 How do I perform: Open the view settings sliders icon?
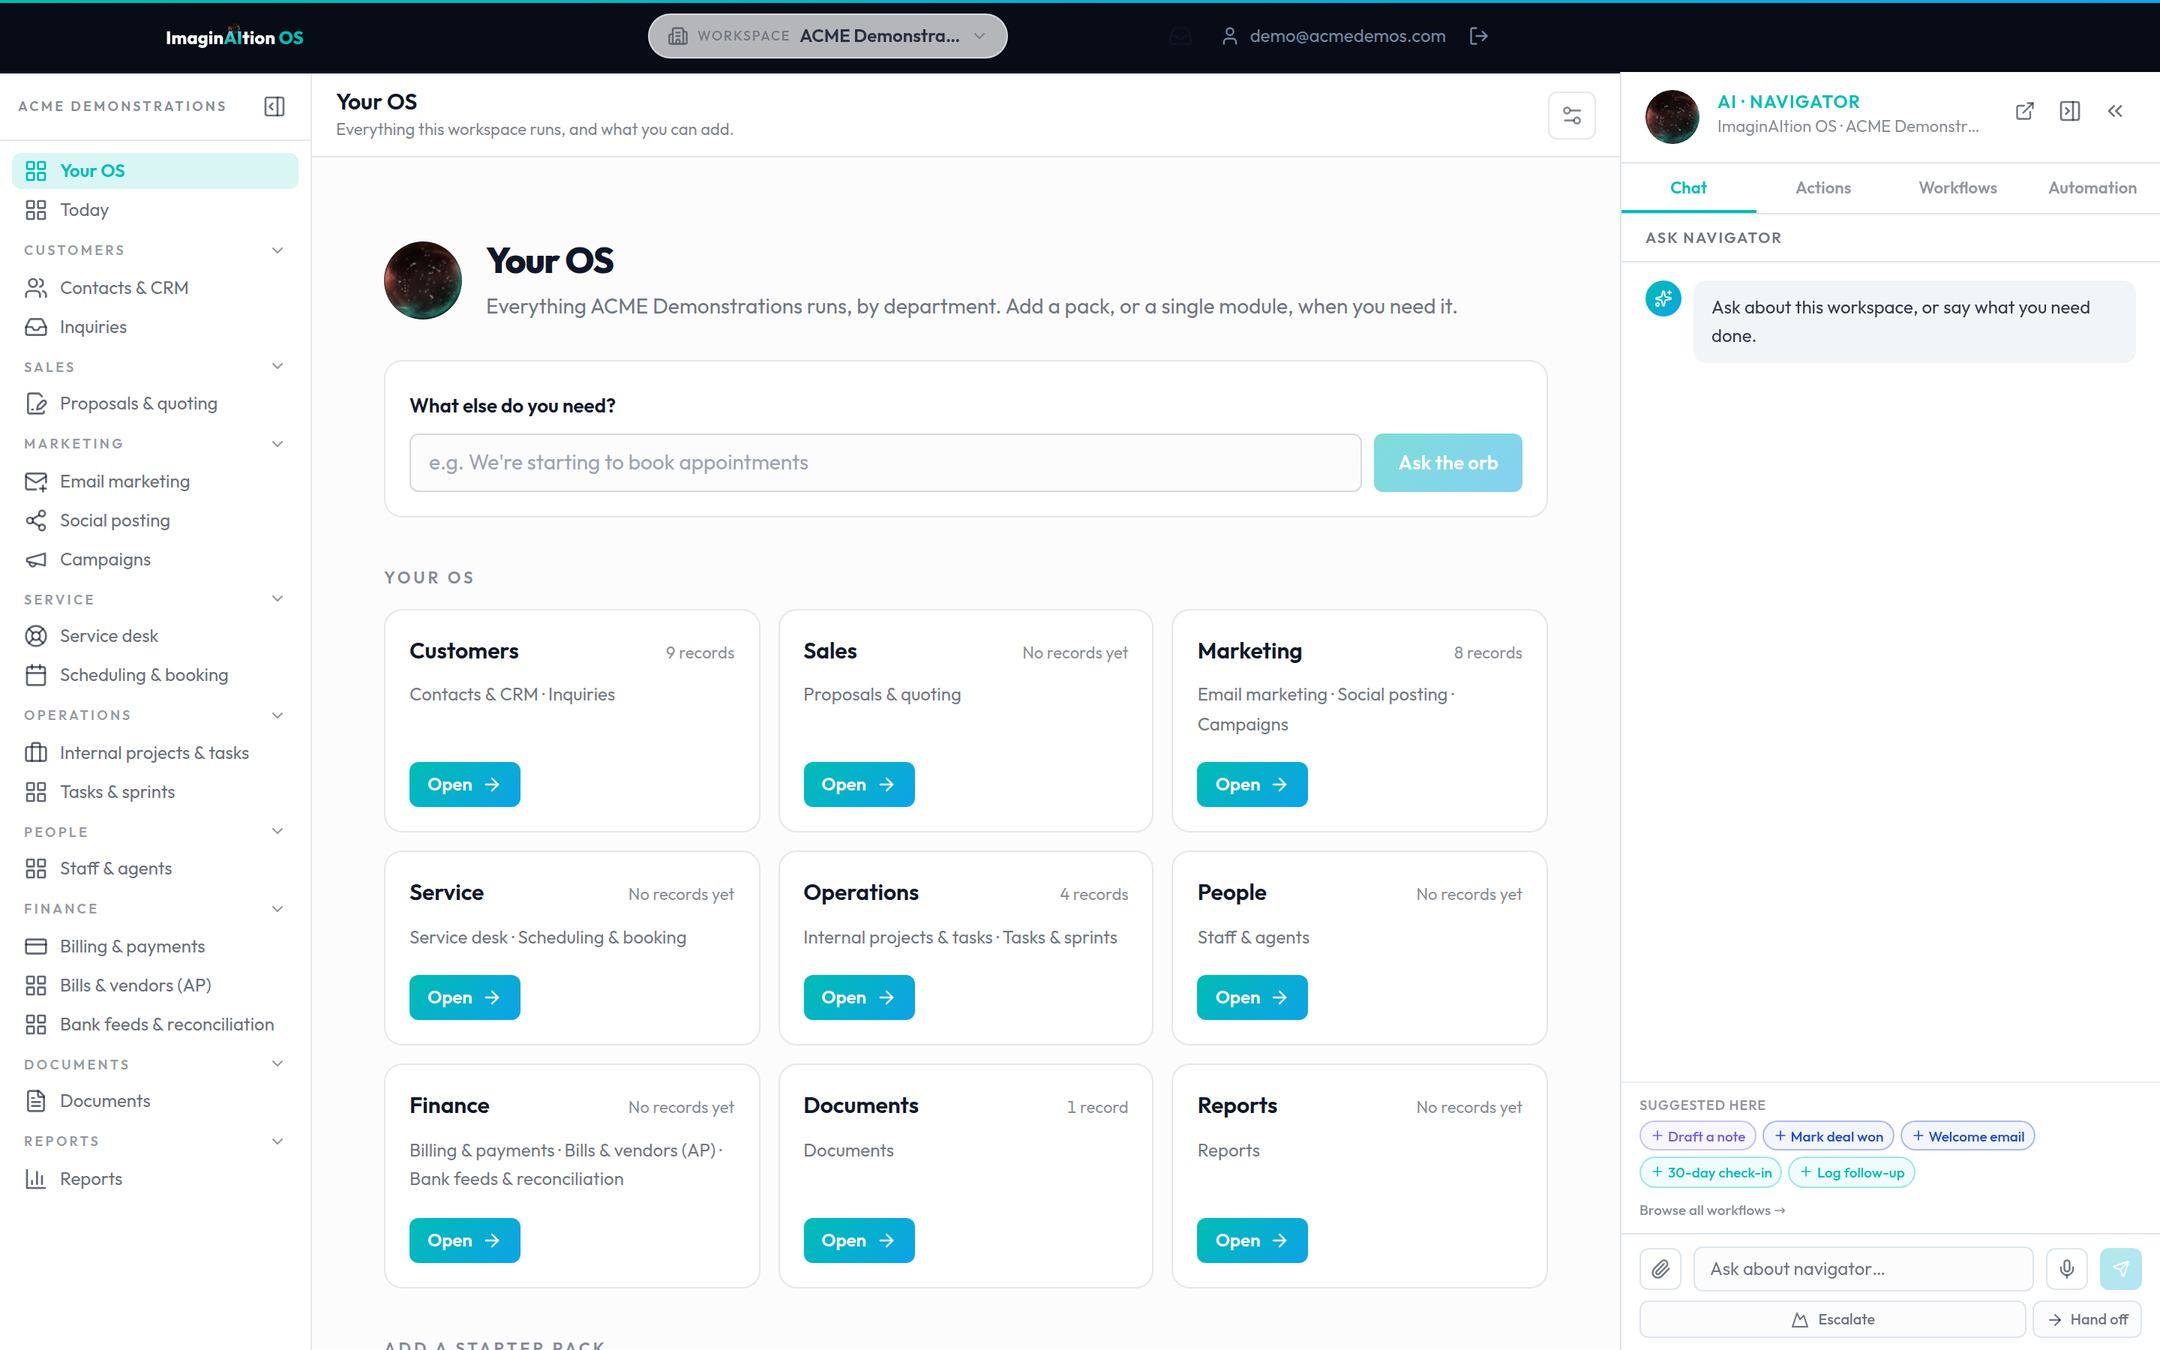(x=1571, y=116)
